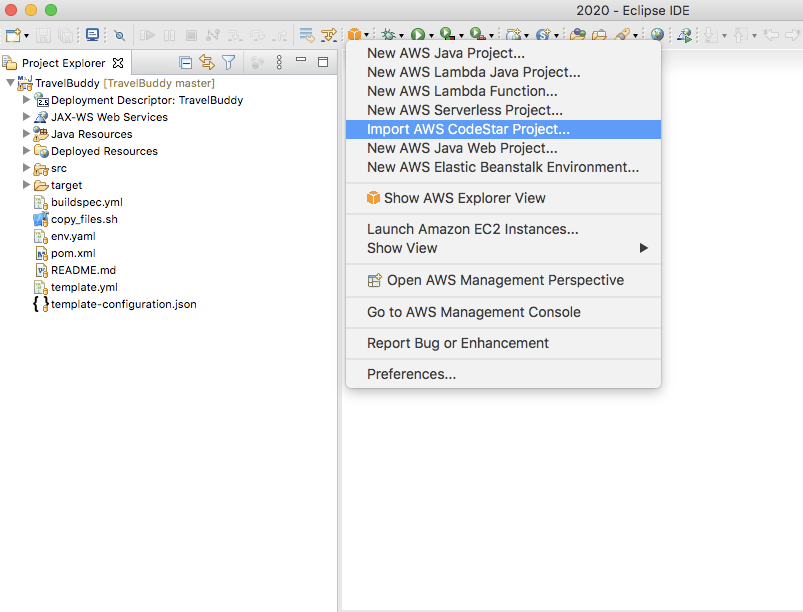The width and height of the screenshot is (803, 612).
Task: Click the Step Over debug icon
Action: (x=257, y=35)
